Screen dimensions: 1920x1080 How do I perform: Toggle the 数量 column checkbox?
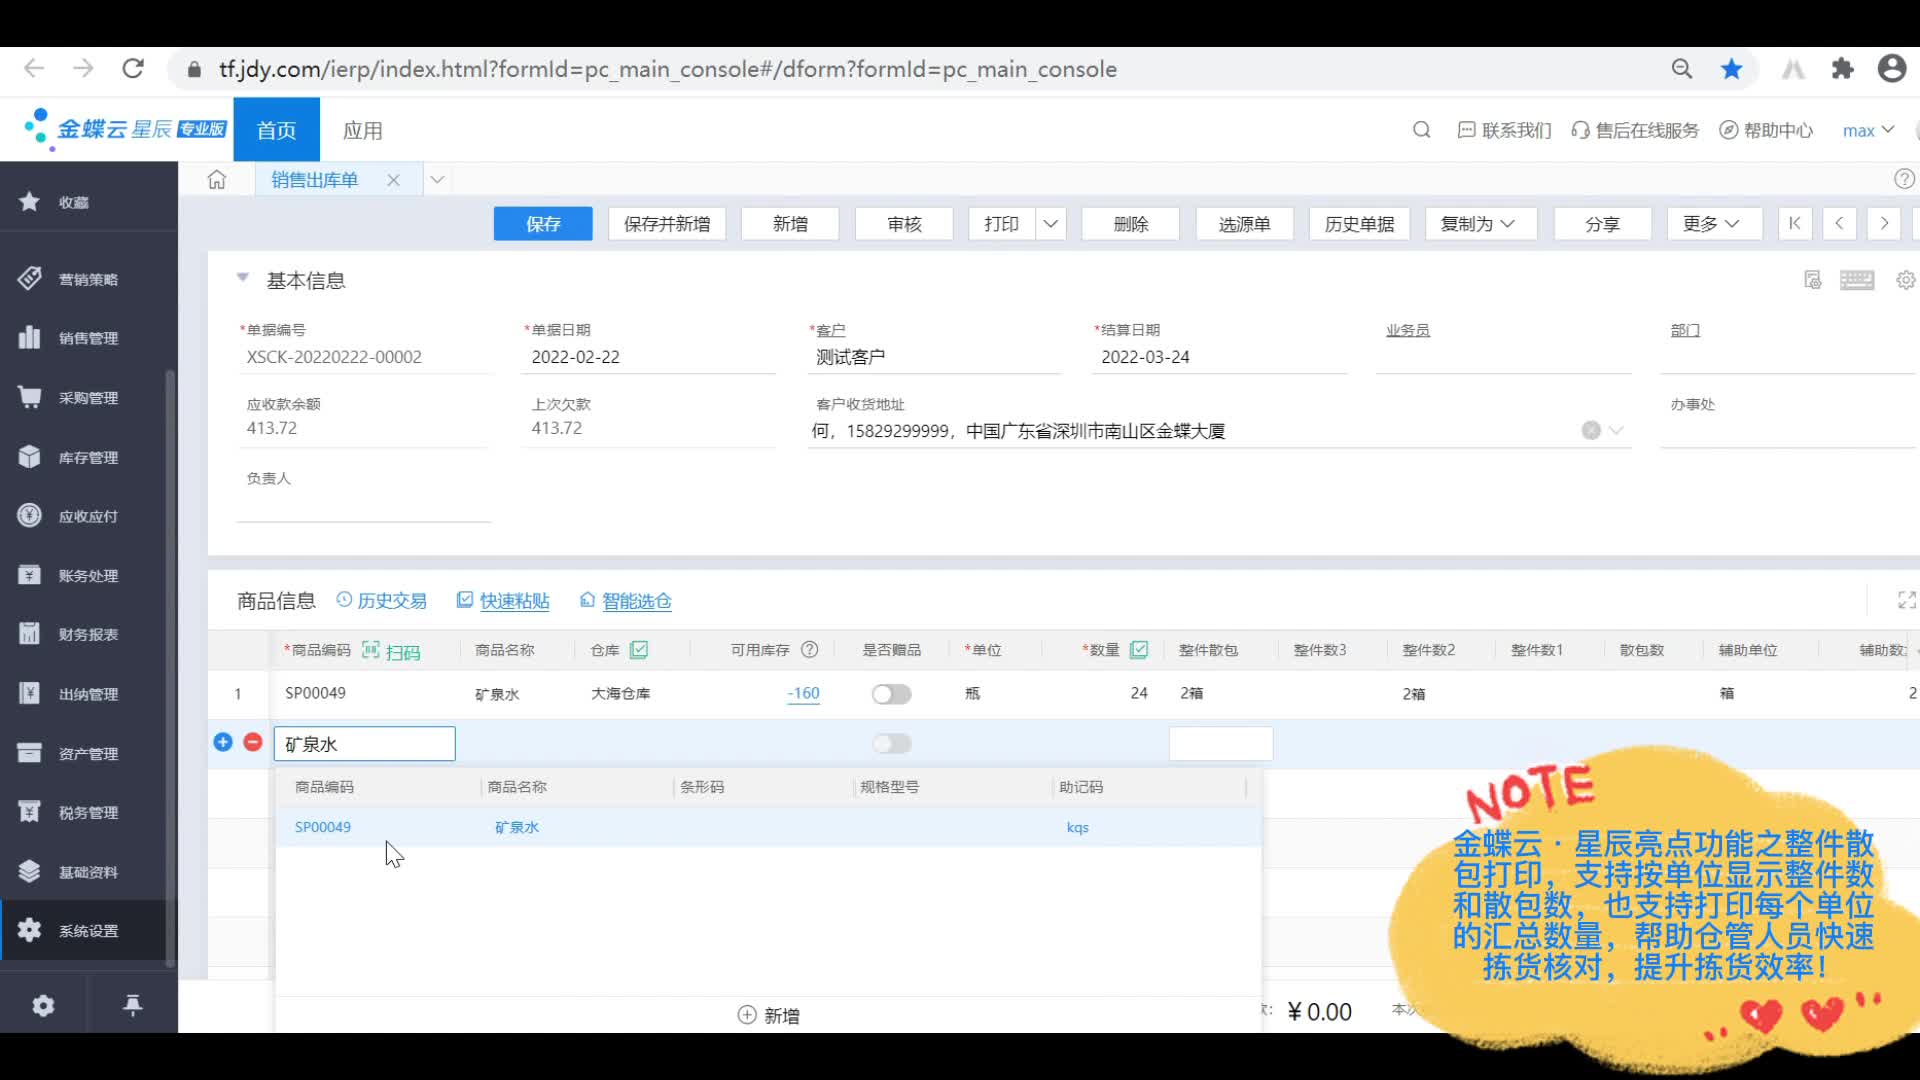[1138, 650]
